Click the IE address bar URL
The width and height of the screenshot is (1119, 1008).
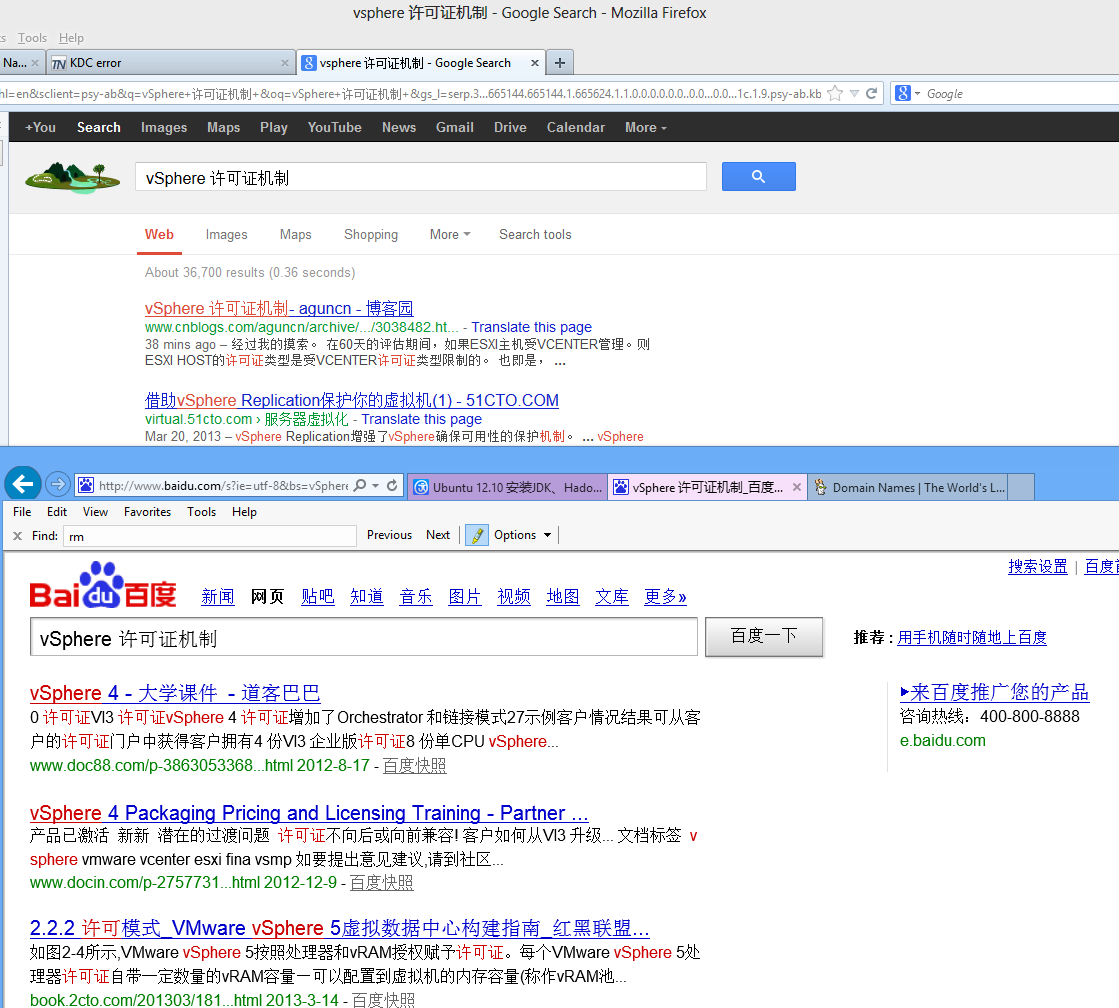[223, 485]
